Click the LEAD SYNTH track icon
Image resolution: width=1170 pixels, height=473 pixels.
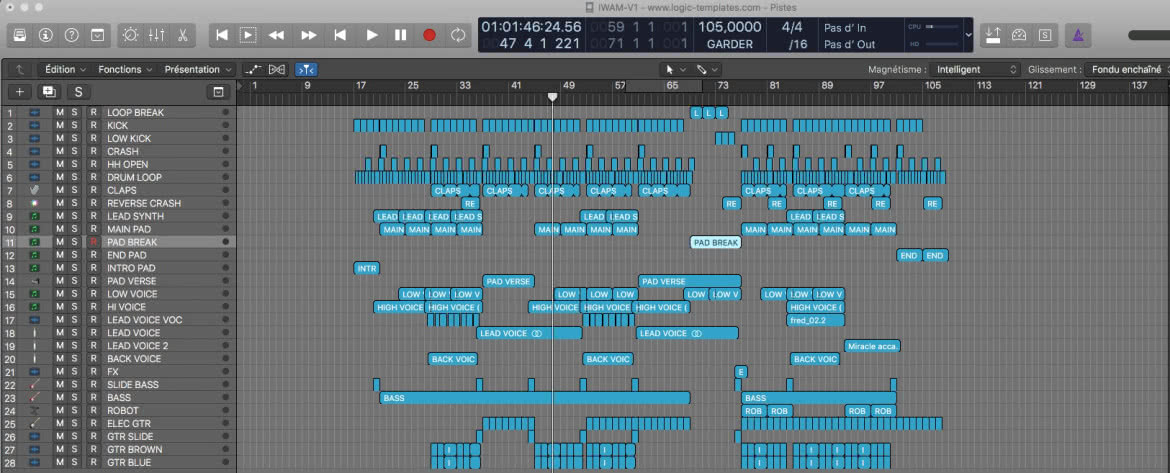[34, 216]
